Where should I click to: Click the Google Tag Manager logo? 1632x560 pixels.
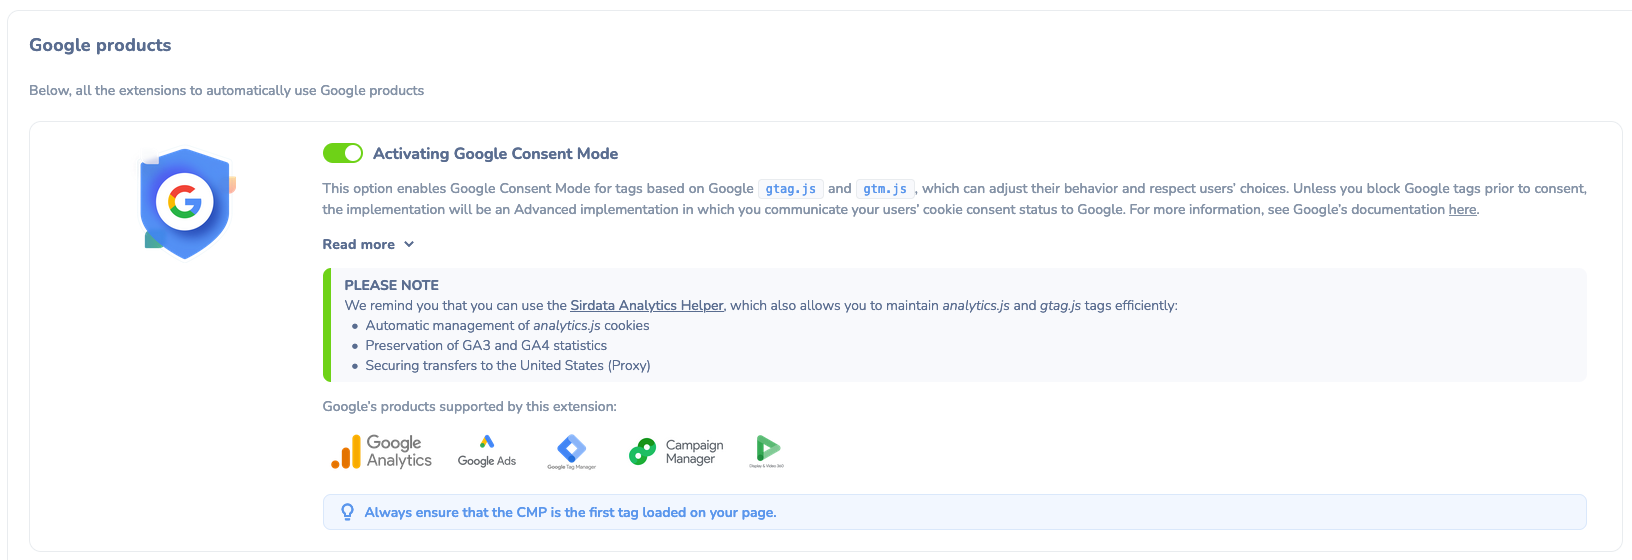[x=571, y=452]
